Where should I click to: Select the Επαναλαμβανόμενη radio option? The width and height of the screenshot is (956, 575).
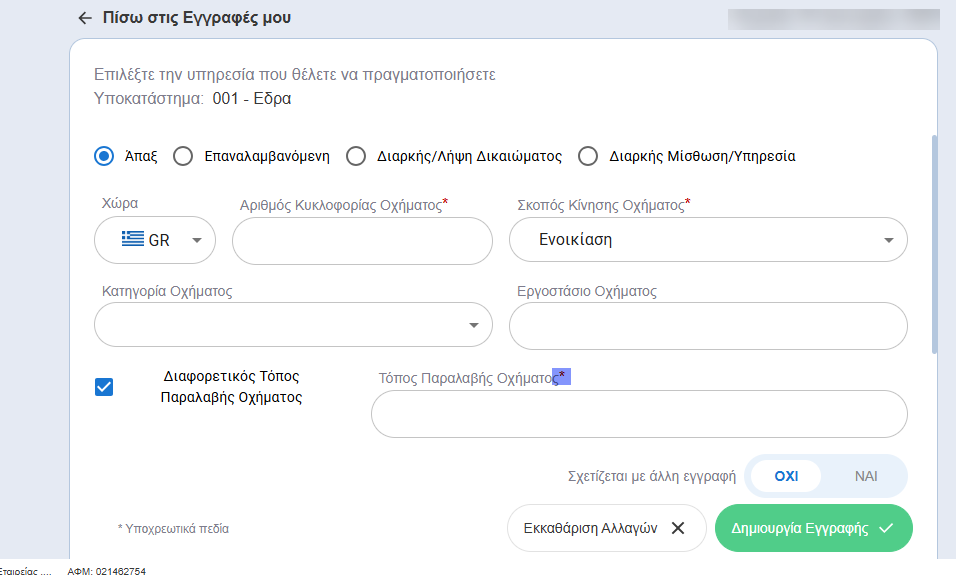[183, 156]
